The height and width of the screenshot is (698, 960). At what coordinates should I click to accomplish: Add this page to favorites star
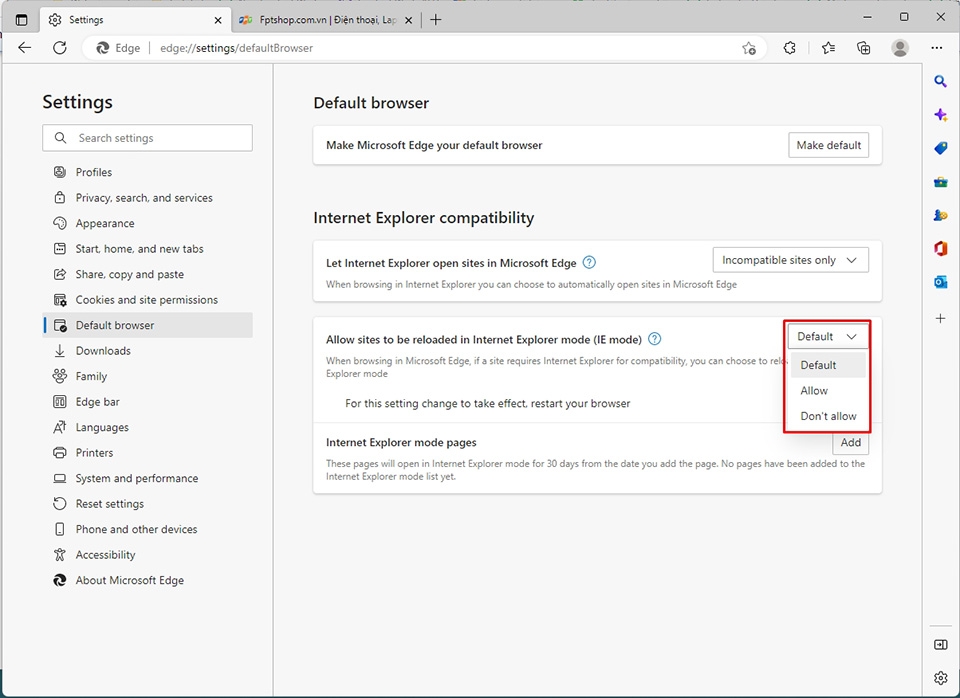tap(749, 48)
